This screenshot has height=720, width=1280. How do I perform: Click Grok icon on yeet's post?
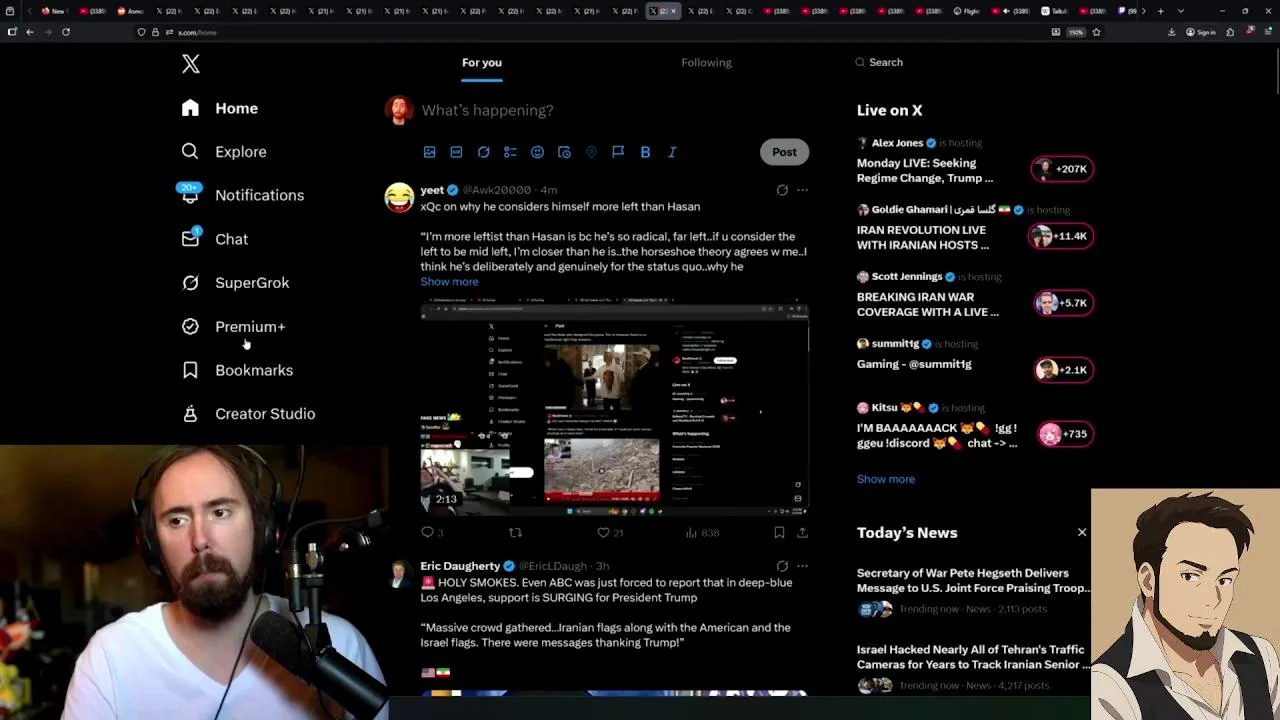tap(782, 190)
